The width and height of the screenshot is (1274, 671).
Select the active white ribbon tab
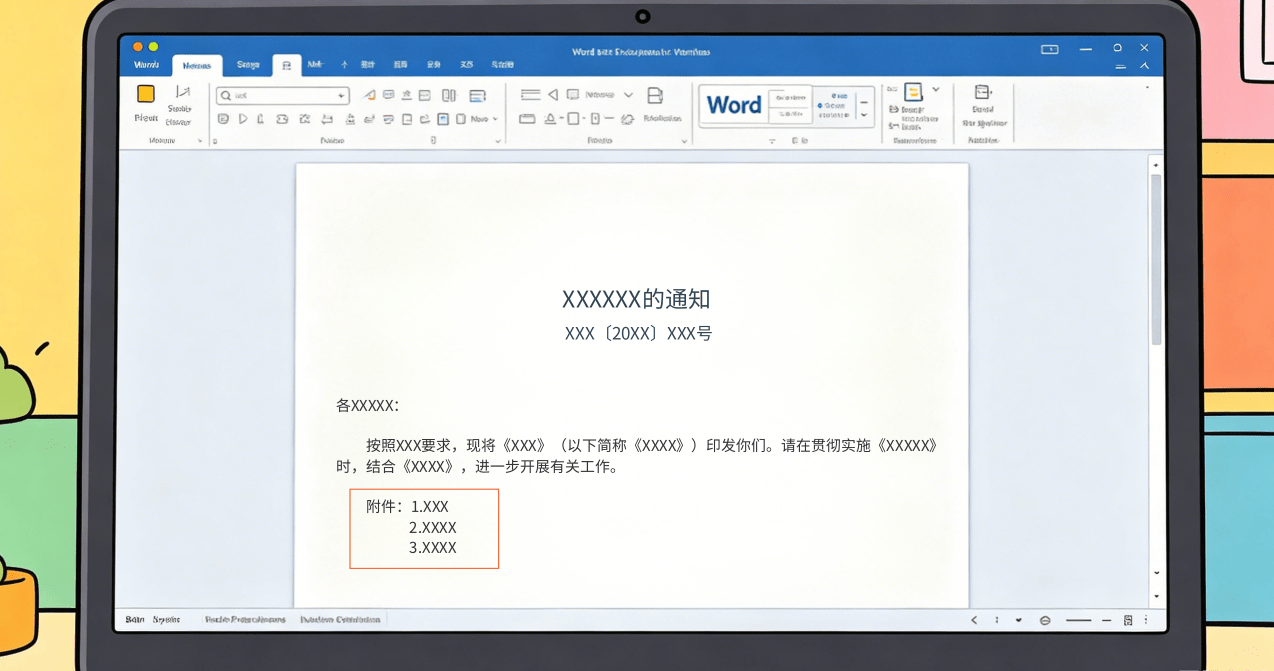(197, 66)
